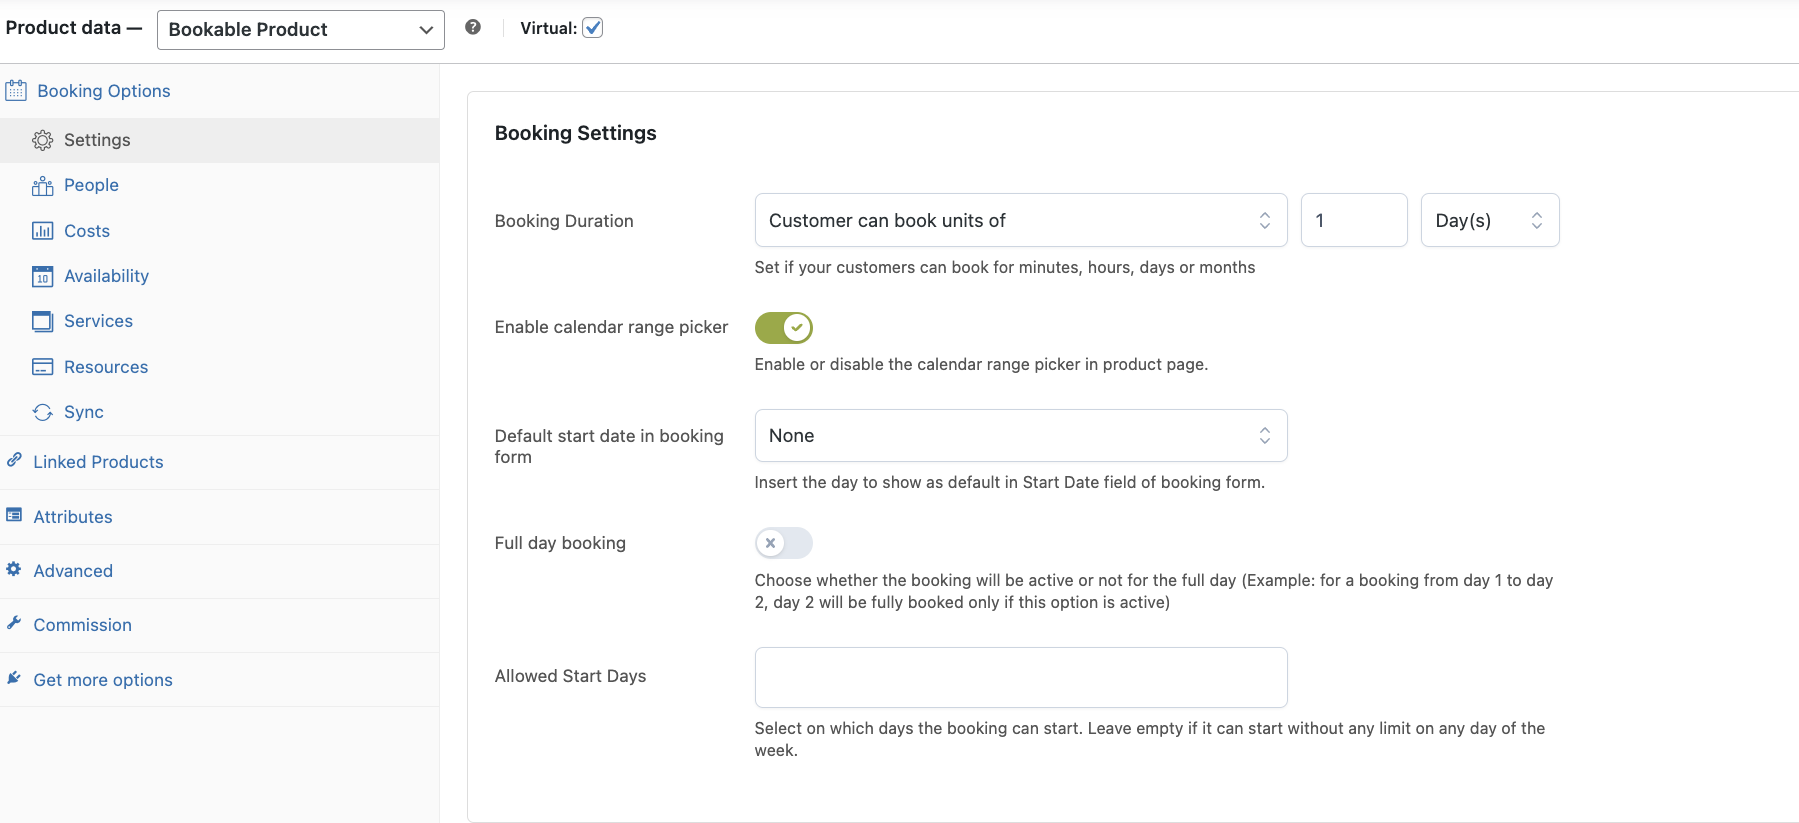
Task: Open the Commission section link
Action: point(82,625)
